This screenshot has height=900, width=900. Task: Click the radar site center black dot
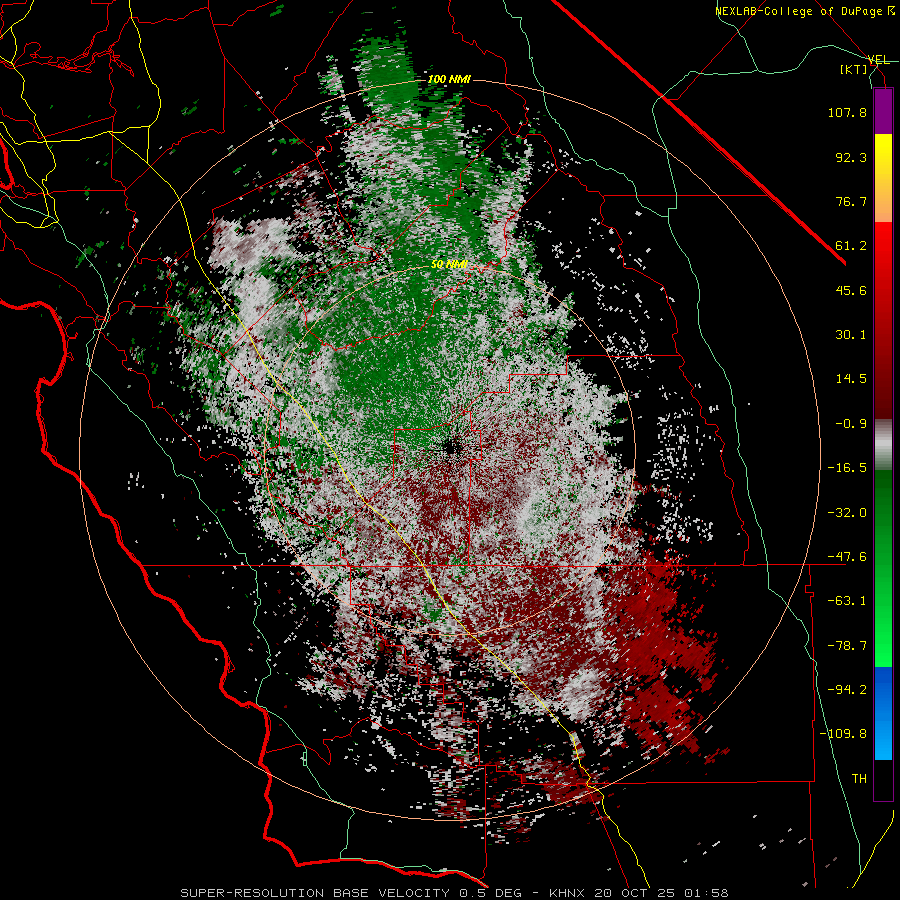coord(452,446)
